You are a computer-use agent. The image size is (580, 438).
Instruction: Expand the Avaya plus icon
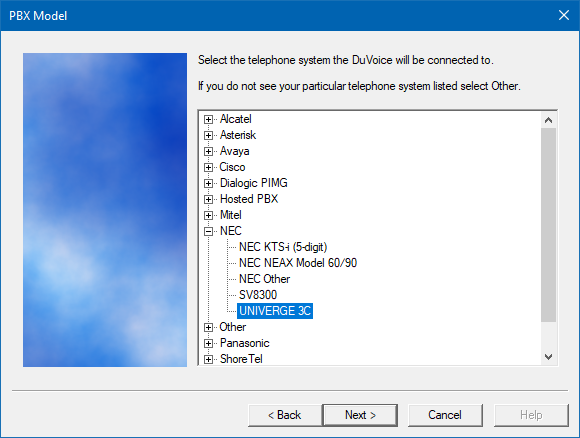point(208,151)
